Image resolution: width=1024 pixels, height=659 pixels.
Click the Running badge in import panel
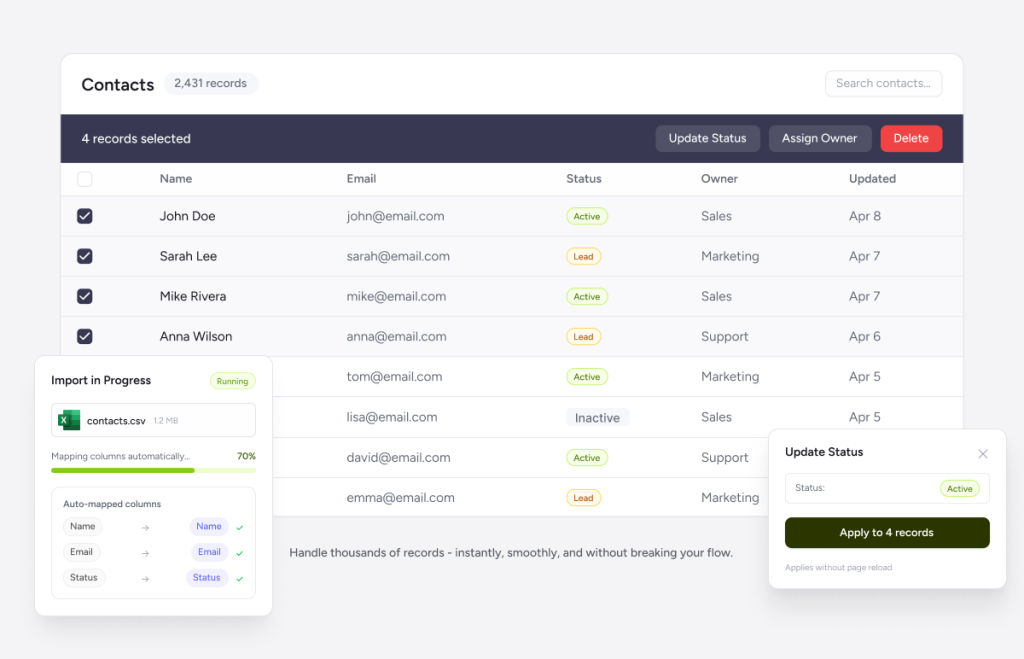coord(232,381)
